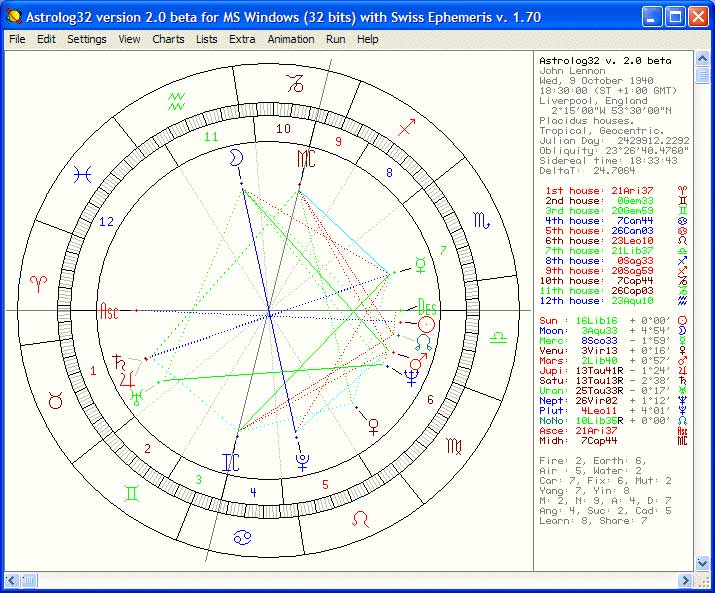715x593 pixels.
Task: Click the Uranus glyph in house 1
Action: (x=137, y=397)
